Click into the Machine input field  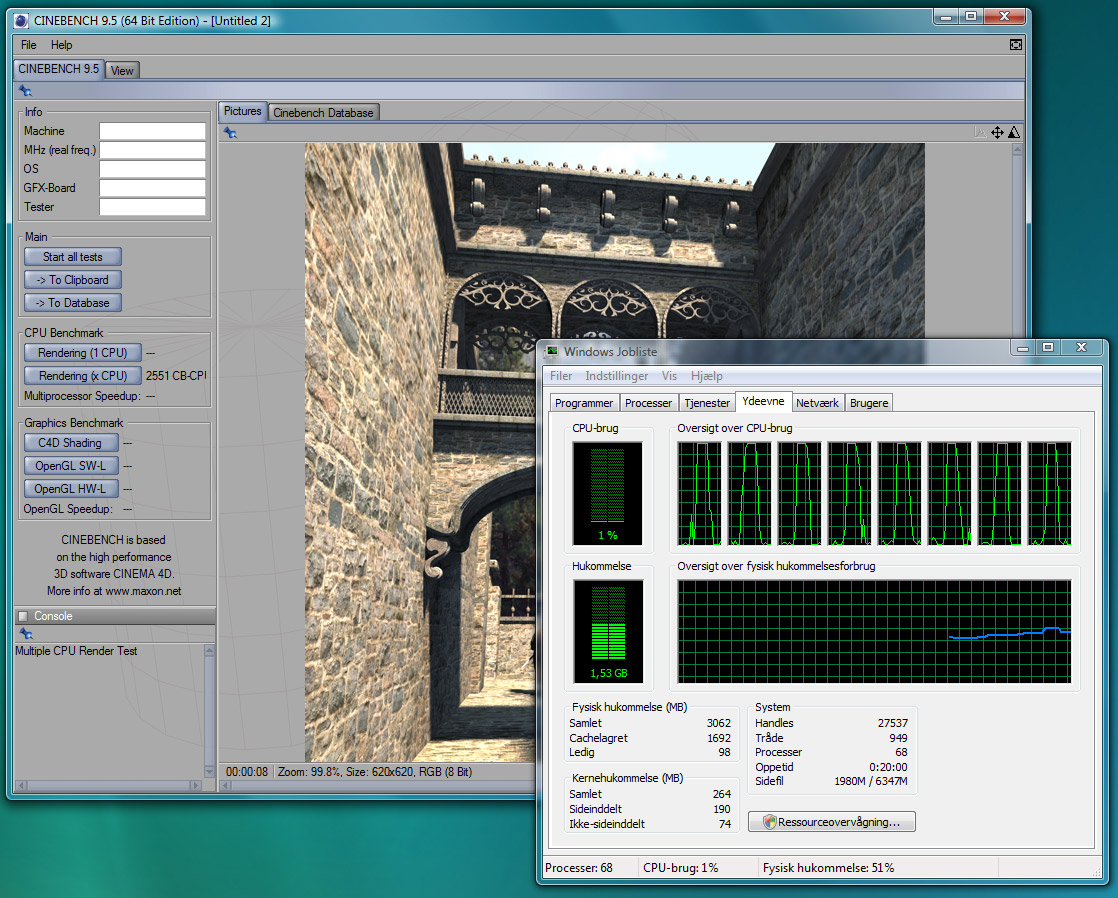click(152, 131)
